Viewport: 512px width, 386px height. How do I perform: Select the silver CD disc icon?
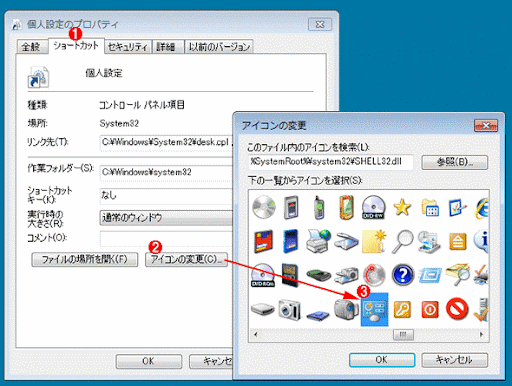pos(264,207)
